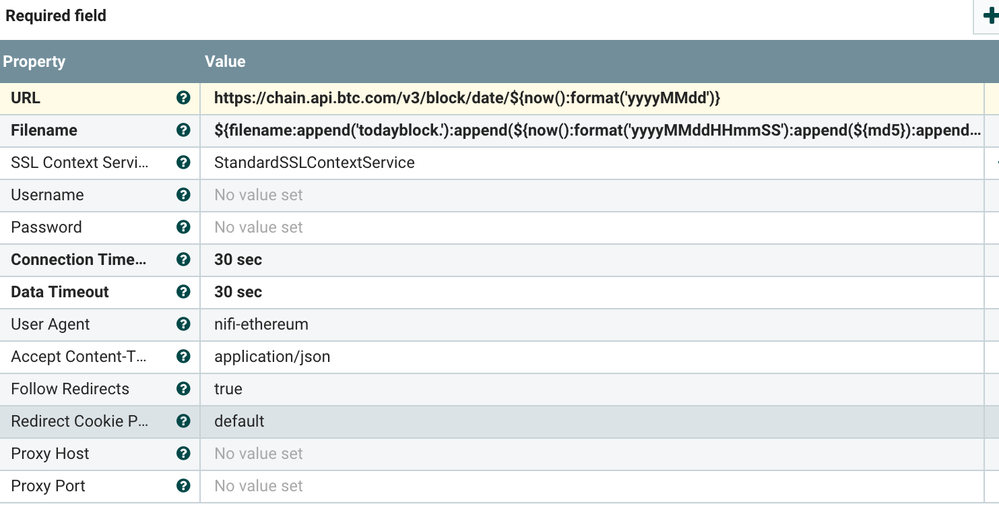Open the StandardSSLContextService value dropdown
This screenshot has width=999, height=509.
[x=314, y=162]
